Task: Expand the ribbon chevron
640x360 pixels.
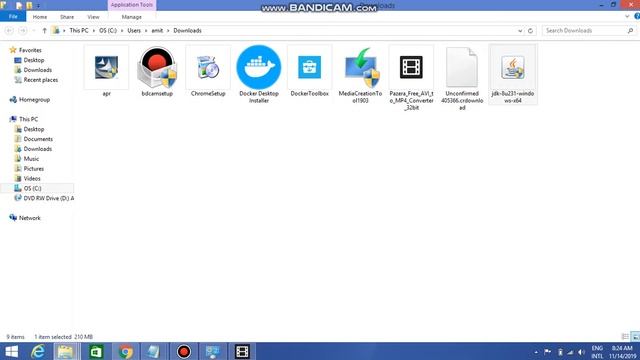Action: tap(627, 17)
